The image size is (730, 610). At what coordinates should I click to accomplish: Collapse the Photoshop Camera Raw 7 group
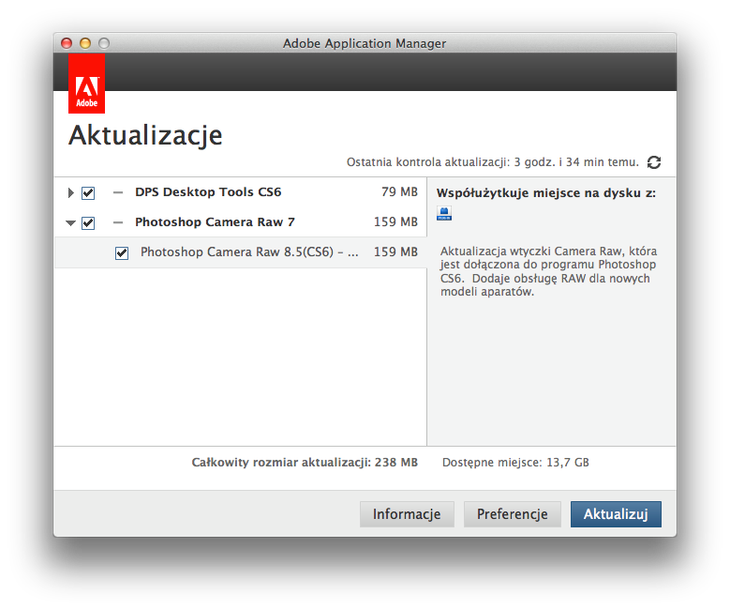coord(71,223)
